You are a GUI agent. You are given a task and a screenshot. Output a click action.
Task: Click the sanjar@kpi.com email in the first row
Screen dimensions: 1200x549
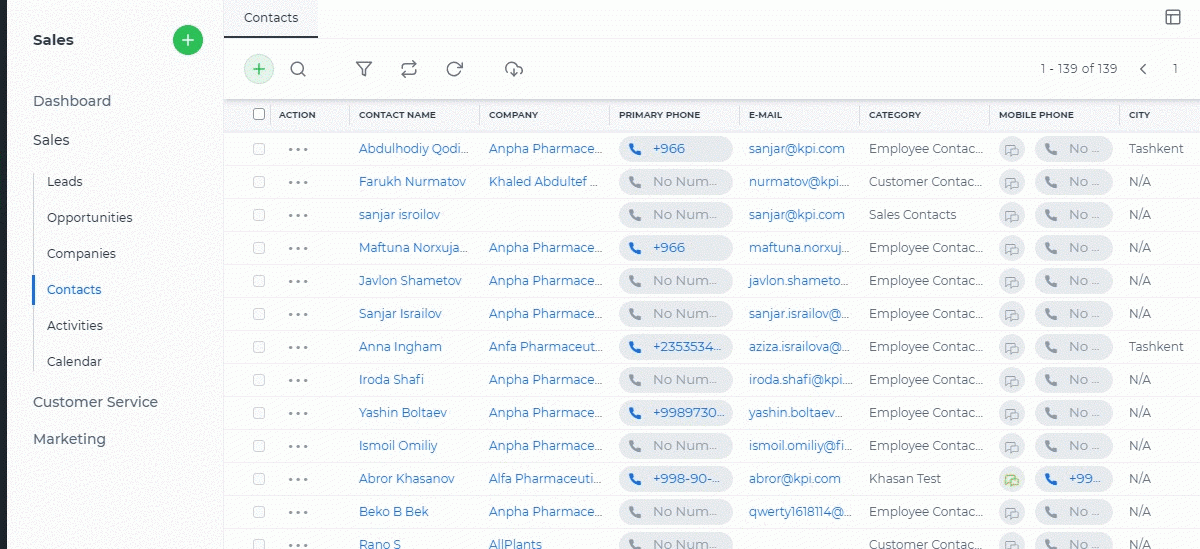pos(796,149)
